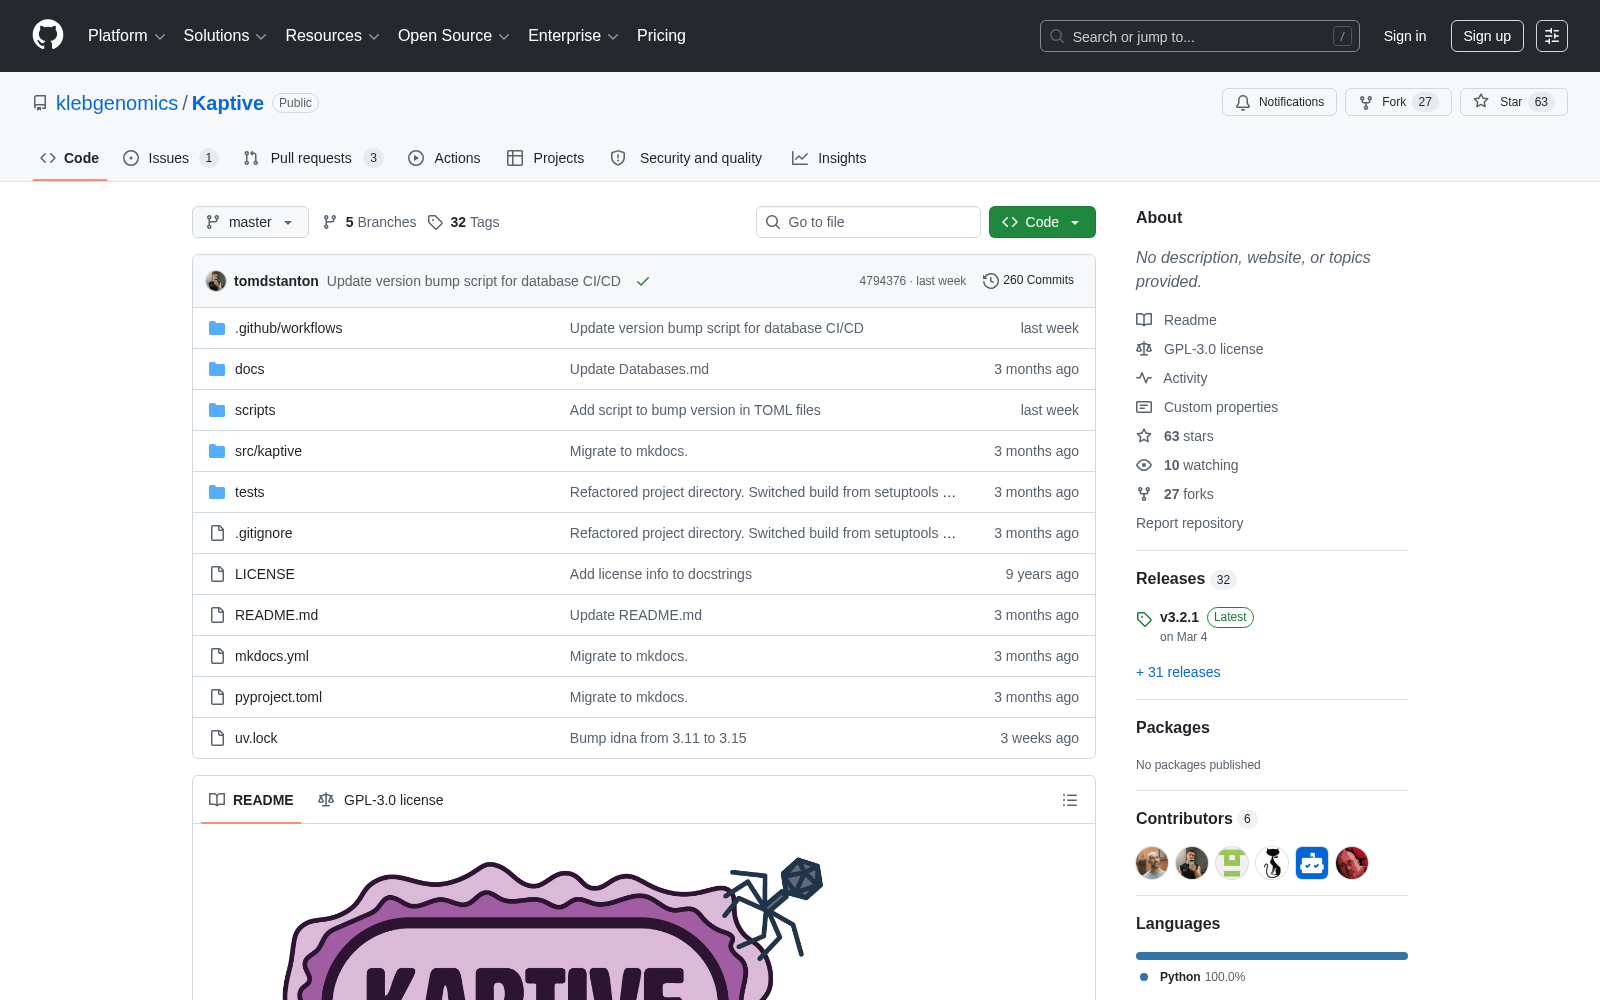Select the folder icon beside src/kaptive
The width and height of the screenshot is (1600, 1000).
pyautogui.click(x=217, y=451)
